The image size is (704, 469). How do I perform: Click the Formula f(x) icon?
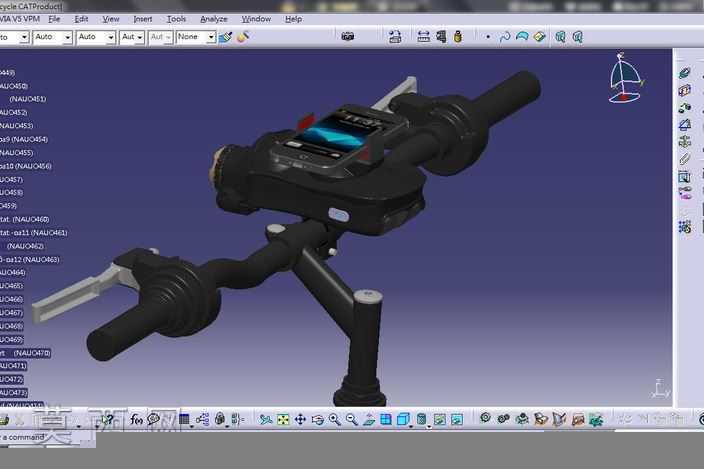pyautogui.click(x=136, y=420)
